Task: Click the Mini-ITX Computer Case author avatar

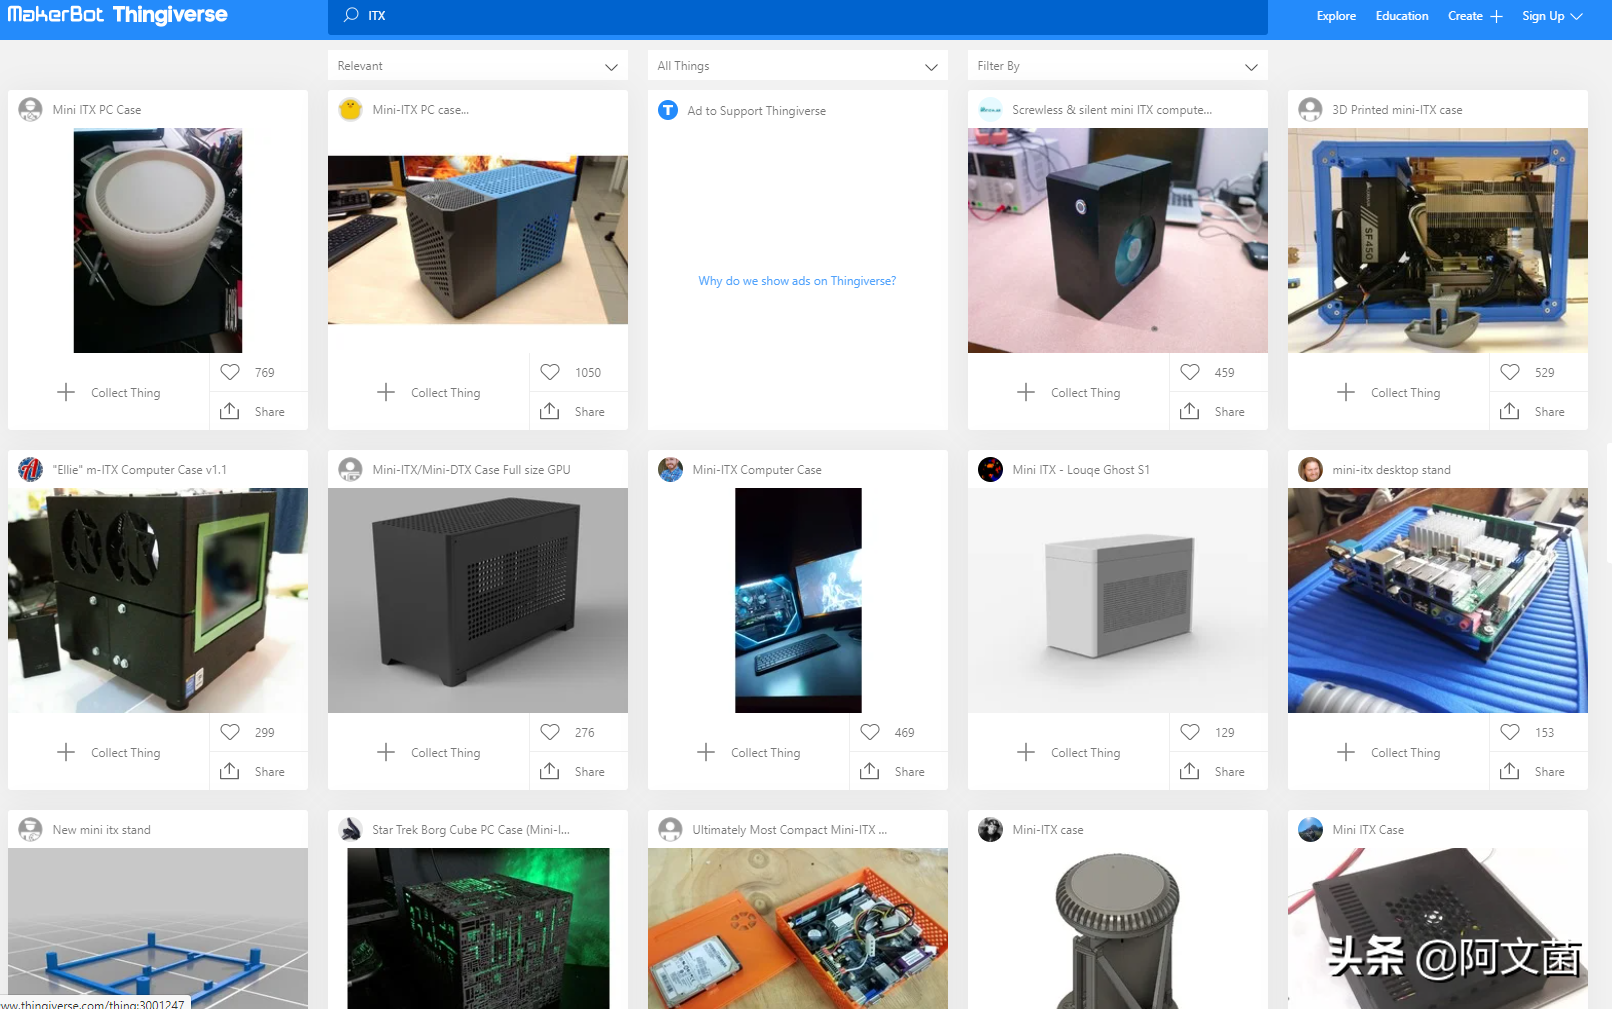Action: coord(670,469)
